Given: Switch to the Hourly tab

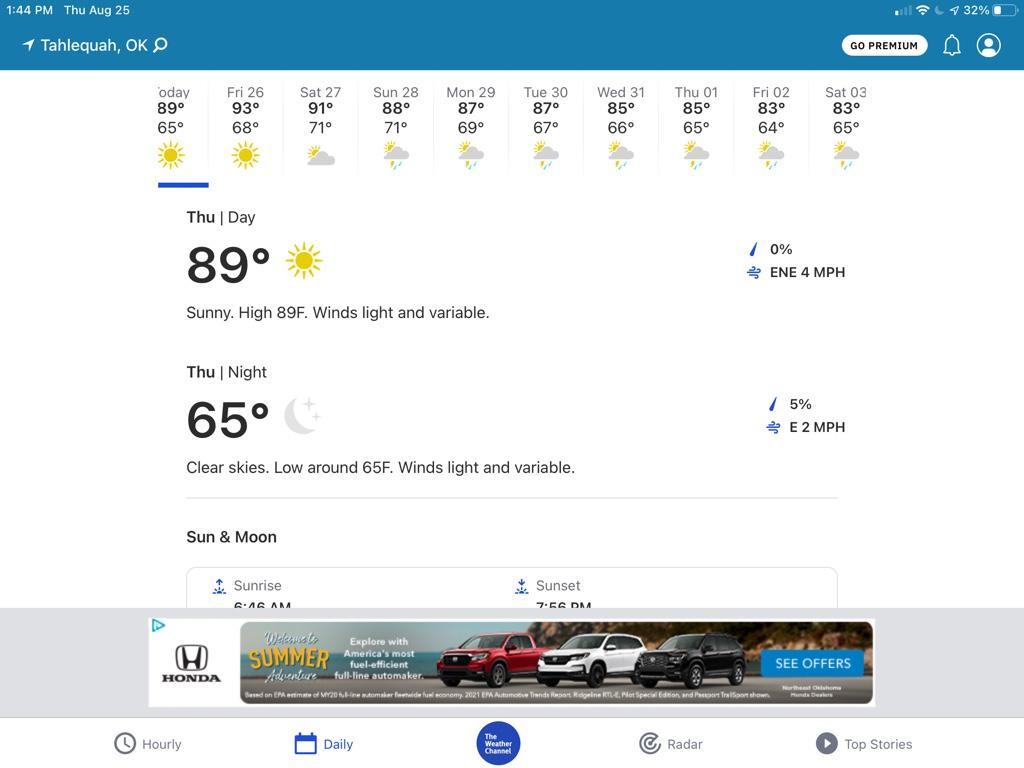Looking at the screenshot, I should click(x=147, y=743).
